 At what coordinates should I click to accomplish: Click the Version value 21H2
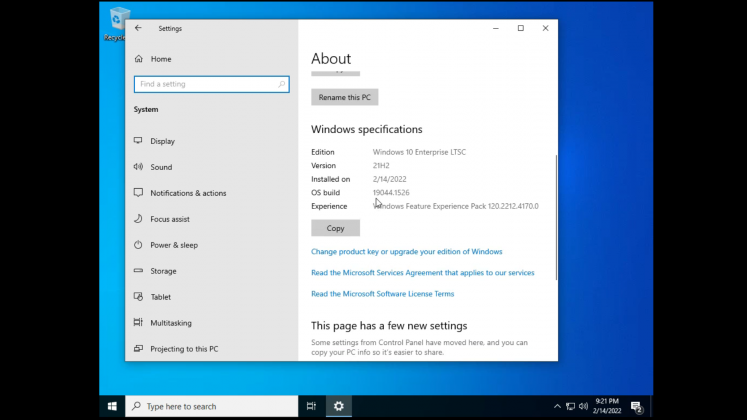click(381, 165)
